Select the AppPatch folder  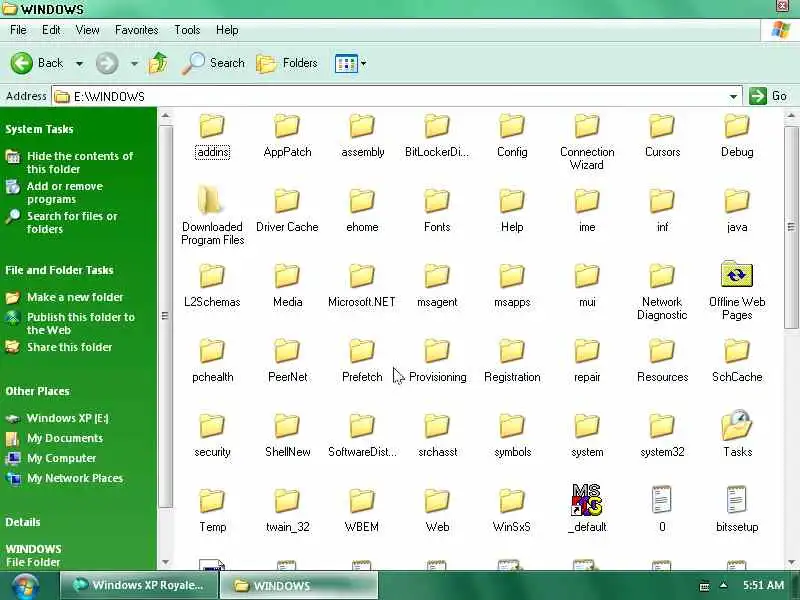coord(287,137)
